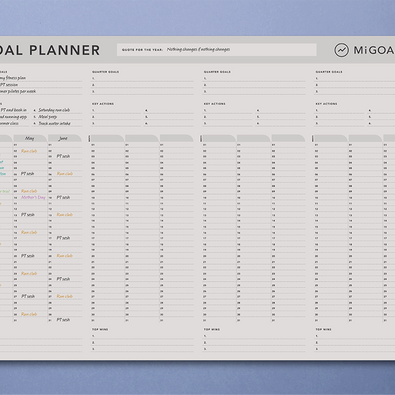
Task: Click third column "Top Wins" heading
Action: point(212,329)
